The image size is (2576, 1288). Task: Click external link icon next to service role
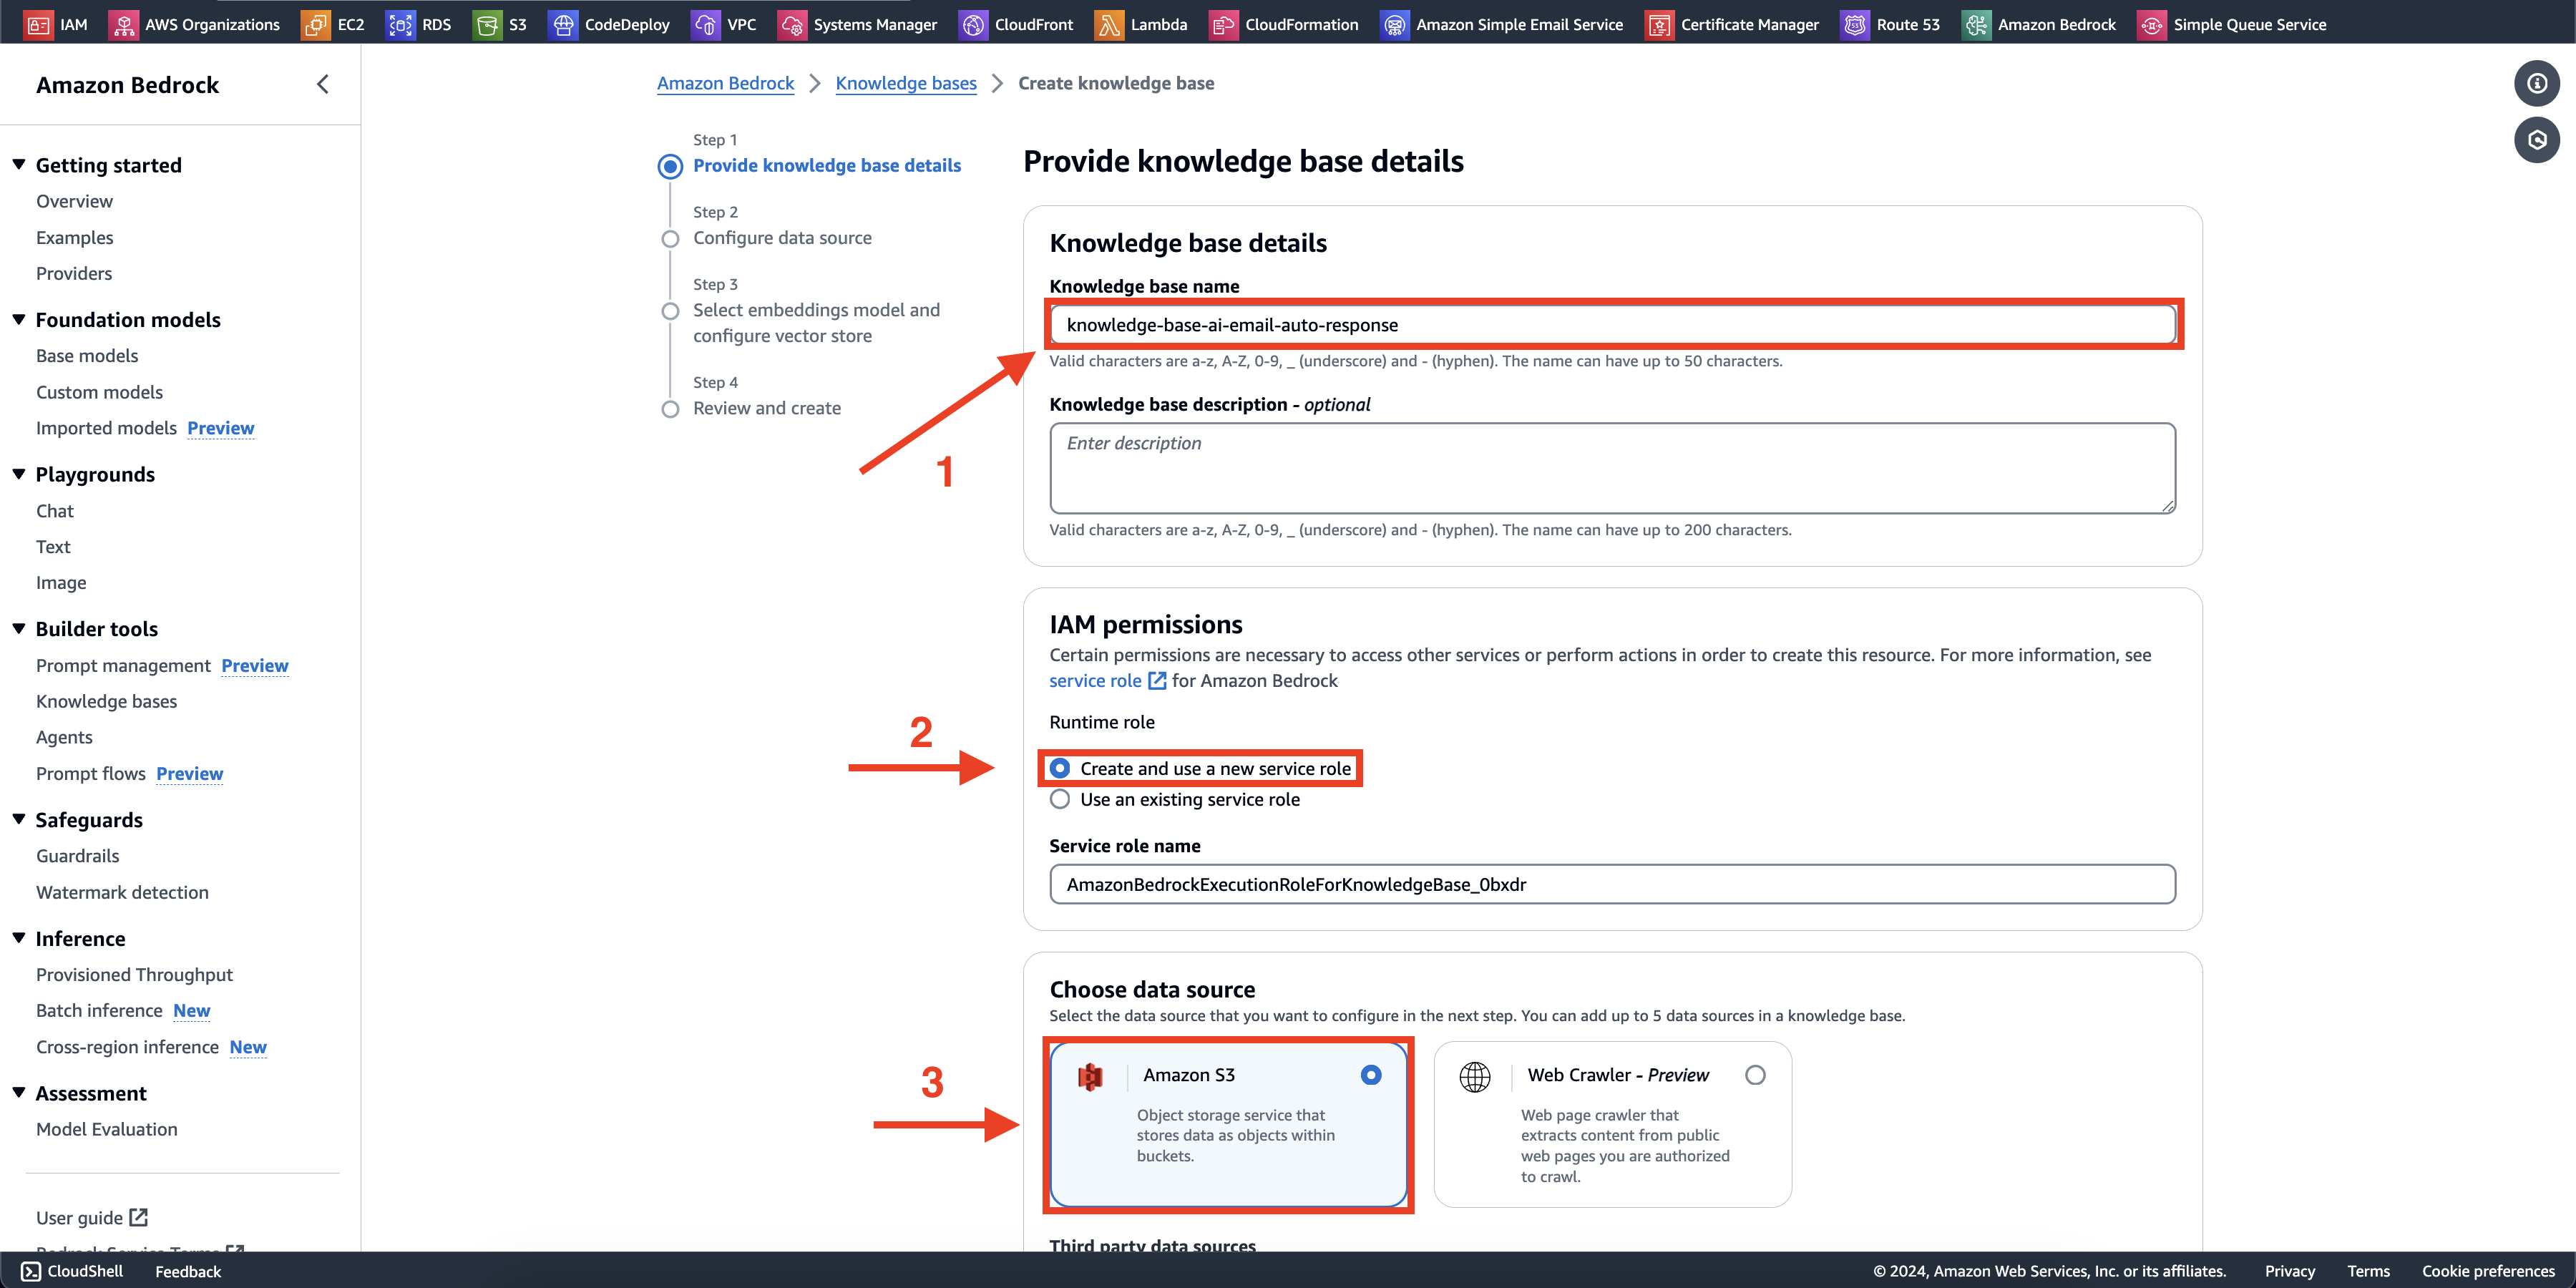coord(1157,680)
